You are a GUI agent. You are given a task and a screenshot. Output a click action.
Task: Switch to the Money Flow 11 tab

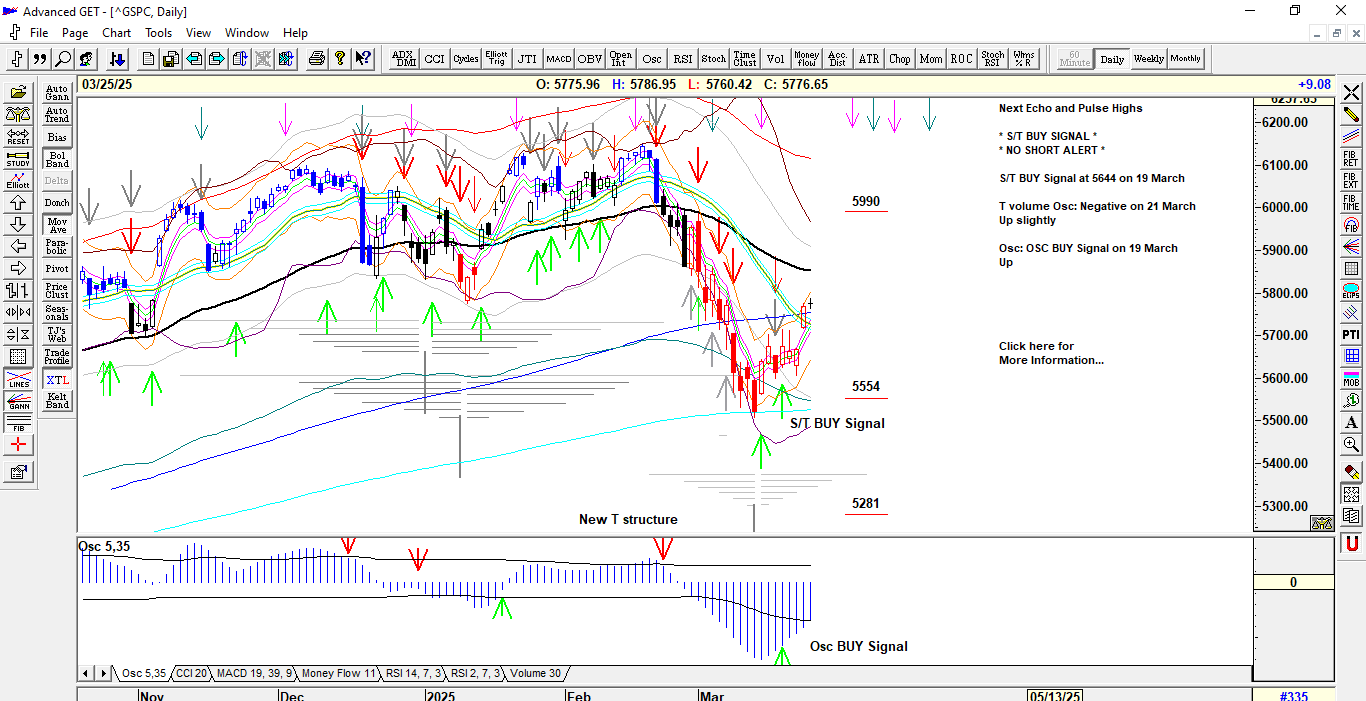[x=338, y=674]
